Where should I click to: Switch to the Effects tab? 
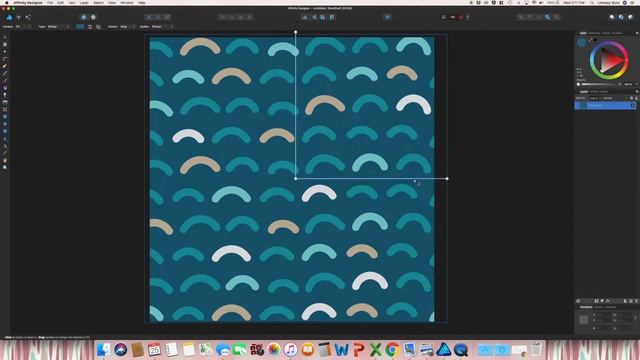click(594, 91)
